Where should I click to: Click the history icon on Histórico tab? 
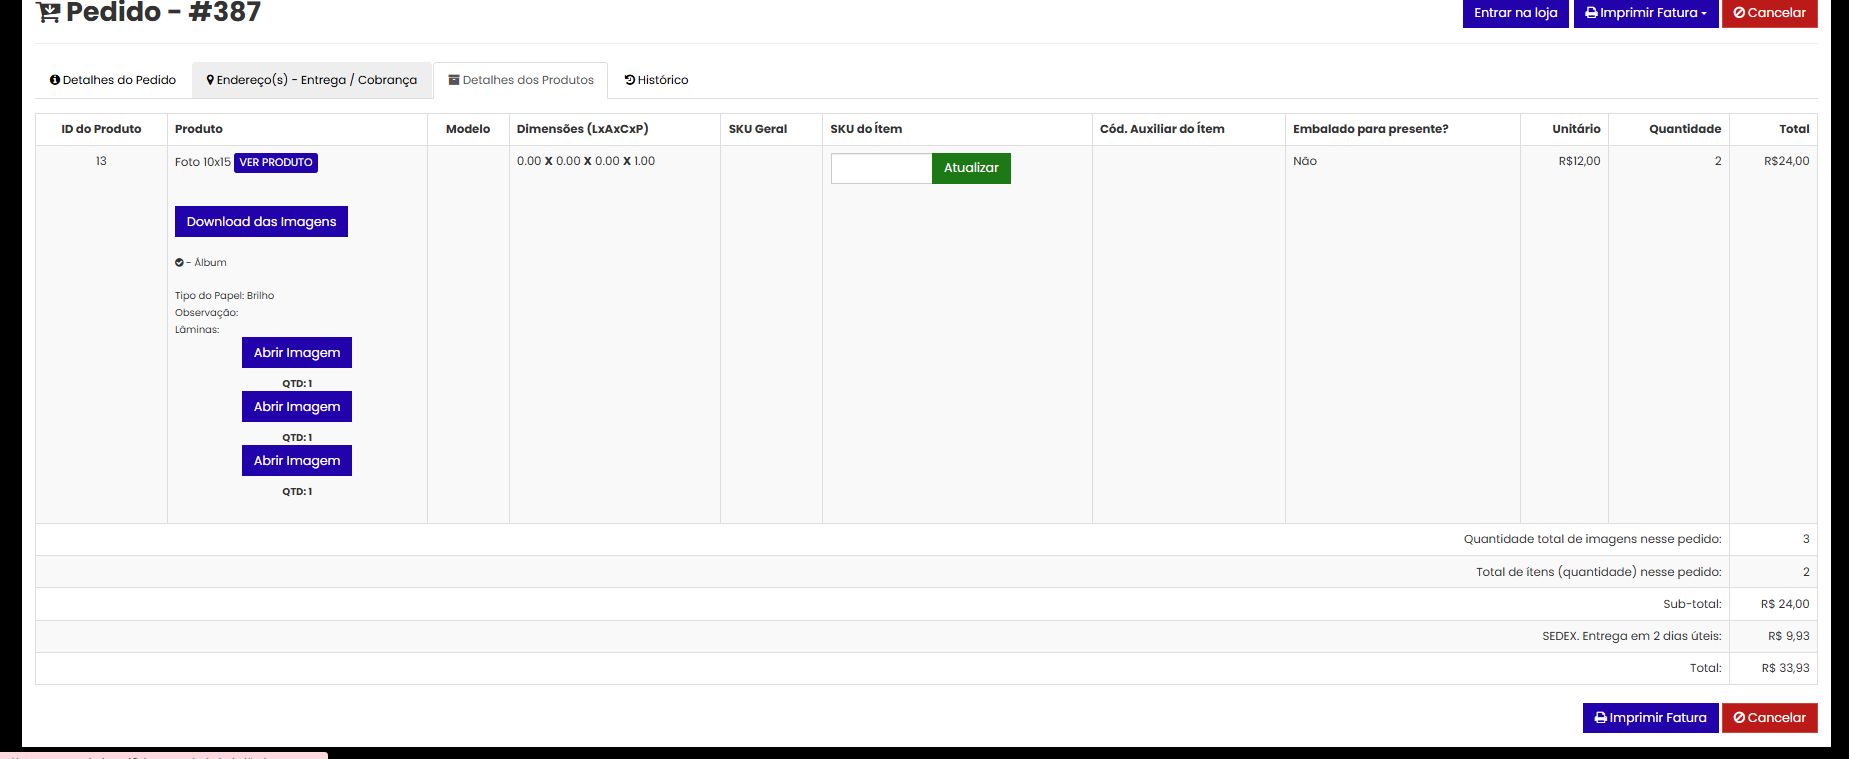pos(630,80)
